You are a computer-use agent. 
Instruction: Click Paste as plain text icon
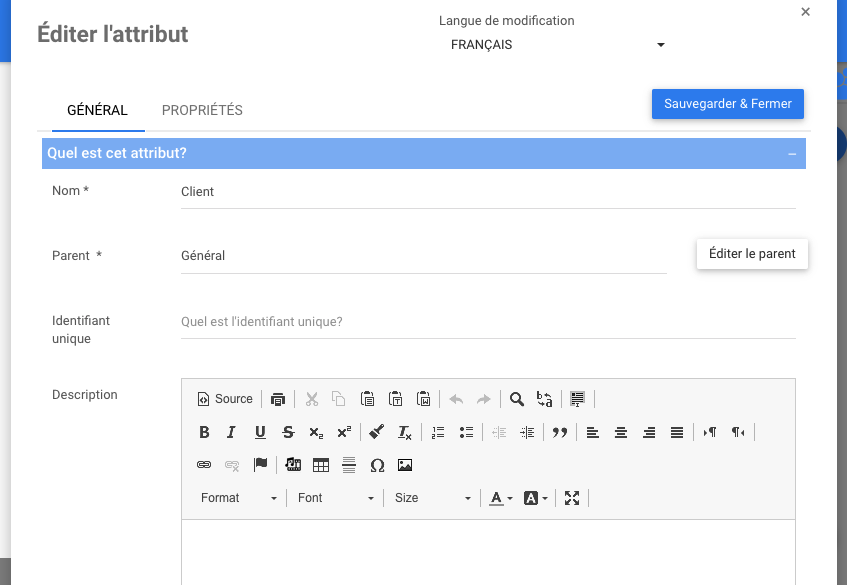(395, 399)
